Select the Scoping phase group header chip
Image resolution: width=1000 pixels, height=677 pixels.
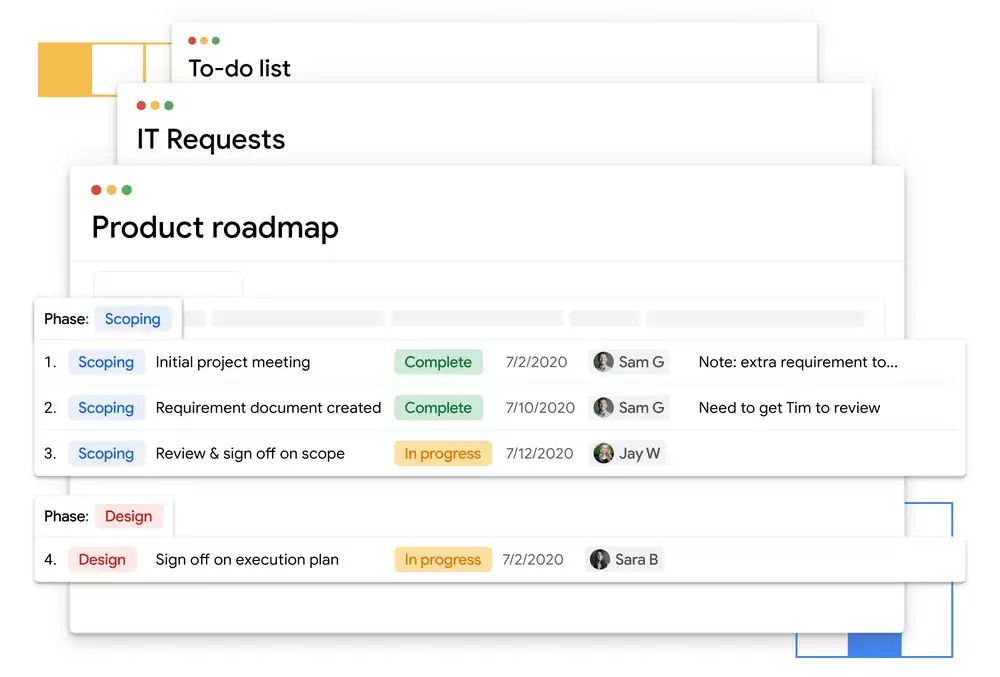[133, 319]
